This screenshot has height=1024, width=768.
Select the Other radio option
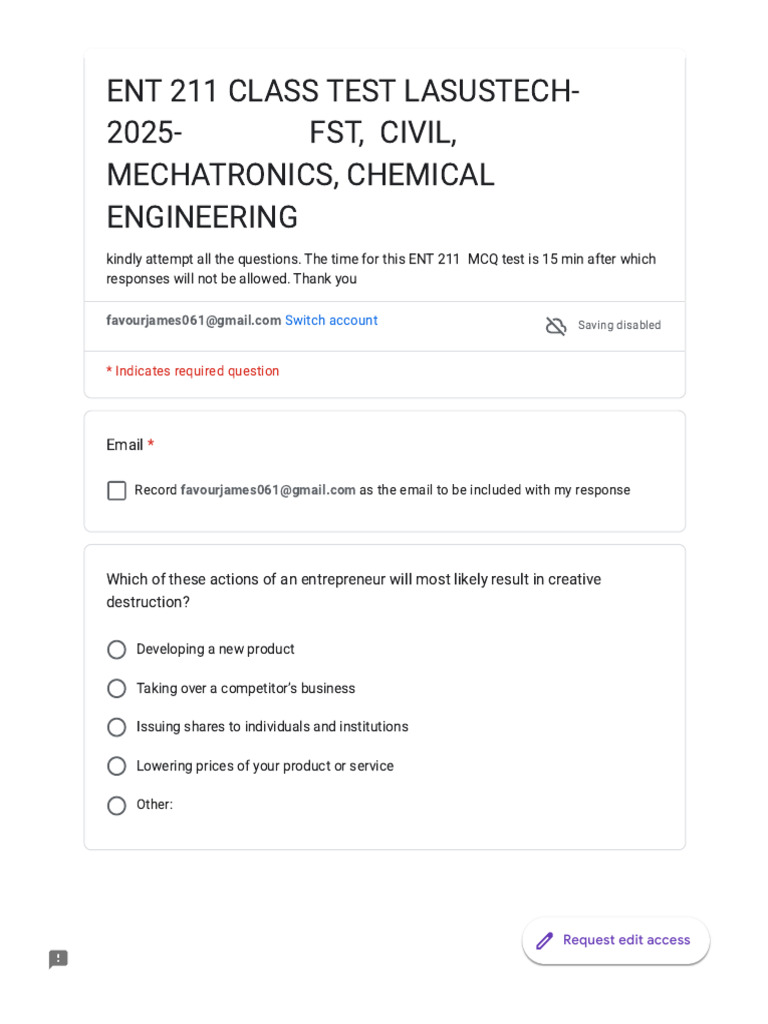[117, 805]
